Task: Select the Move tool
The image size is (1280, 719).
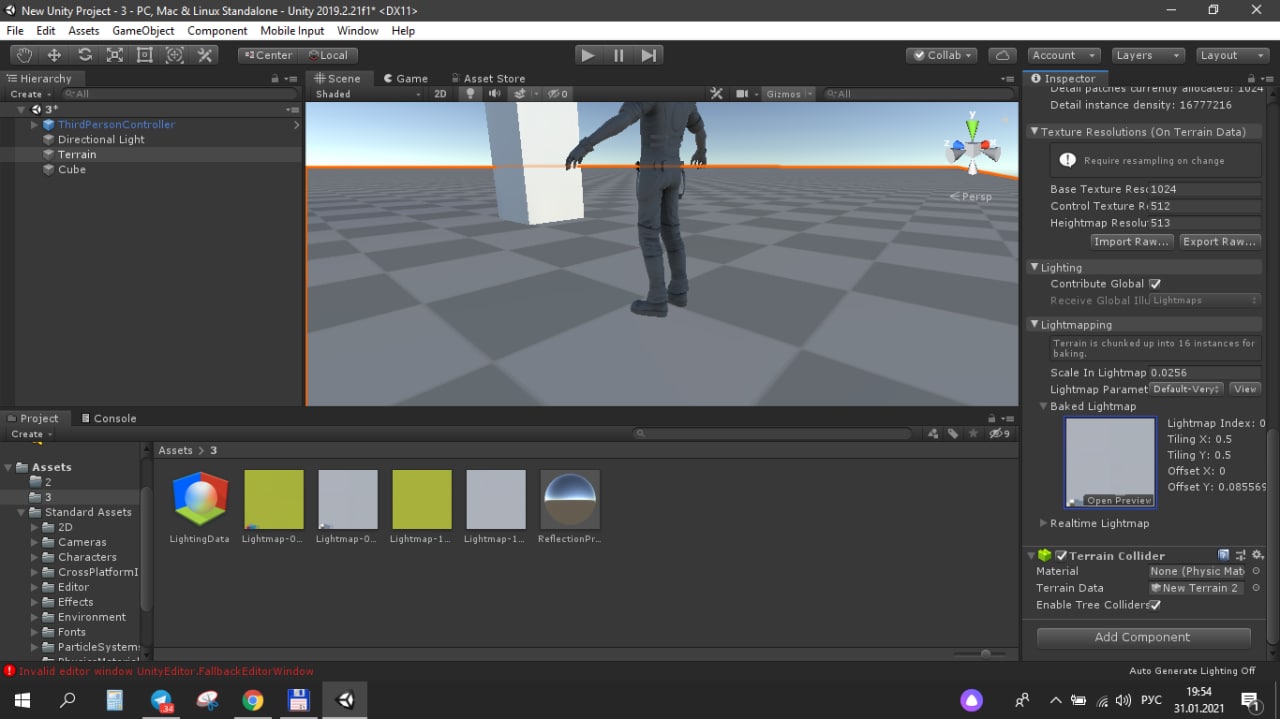Action: pos(54,55)
